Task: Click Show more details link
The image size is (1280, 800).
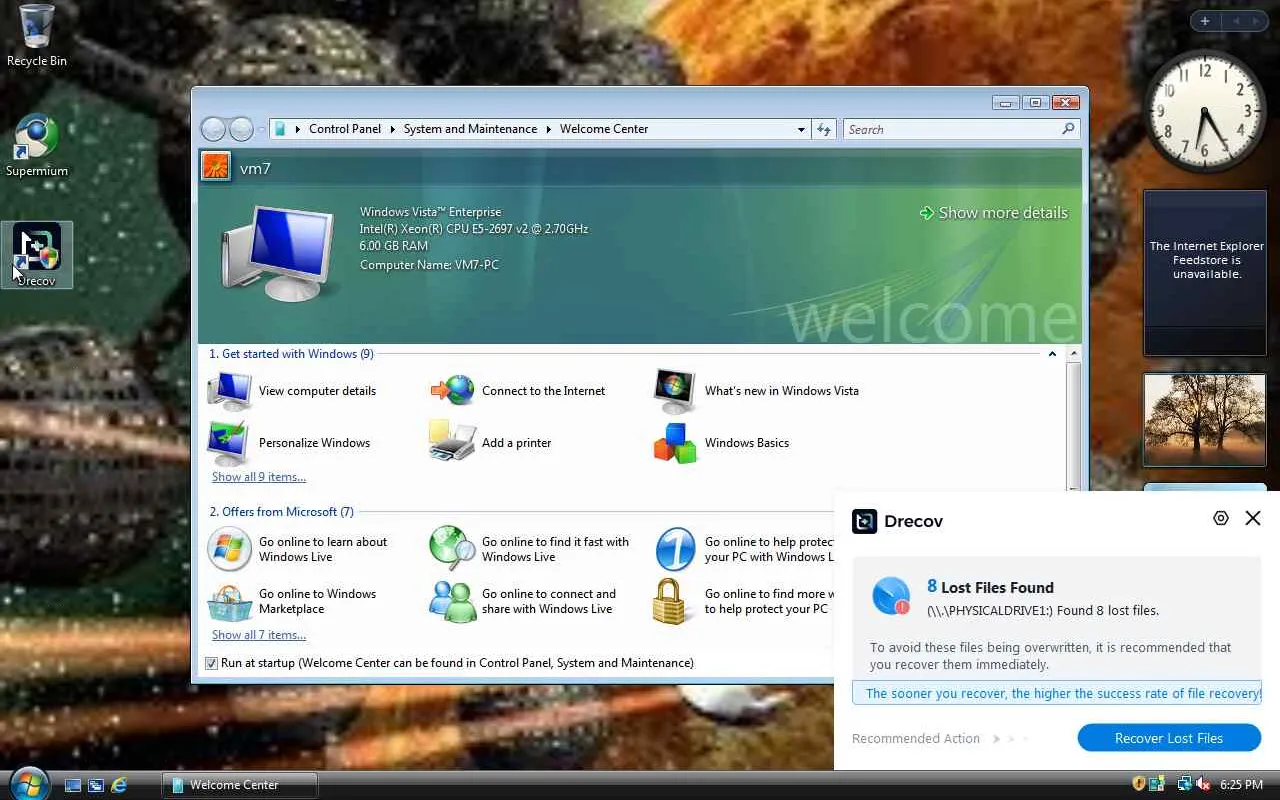Action: [994, 213]
